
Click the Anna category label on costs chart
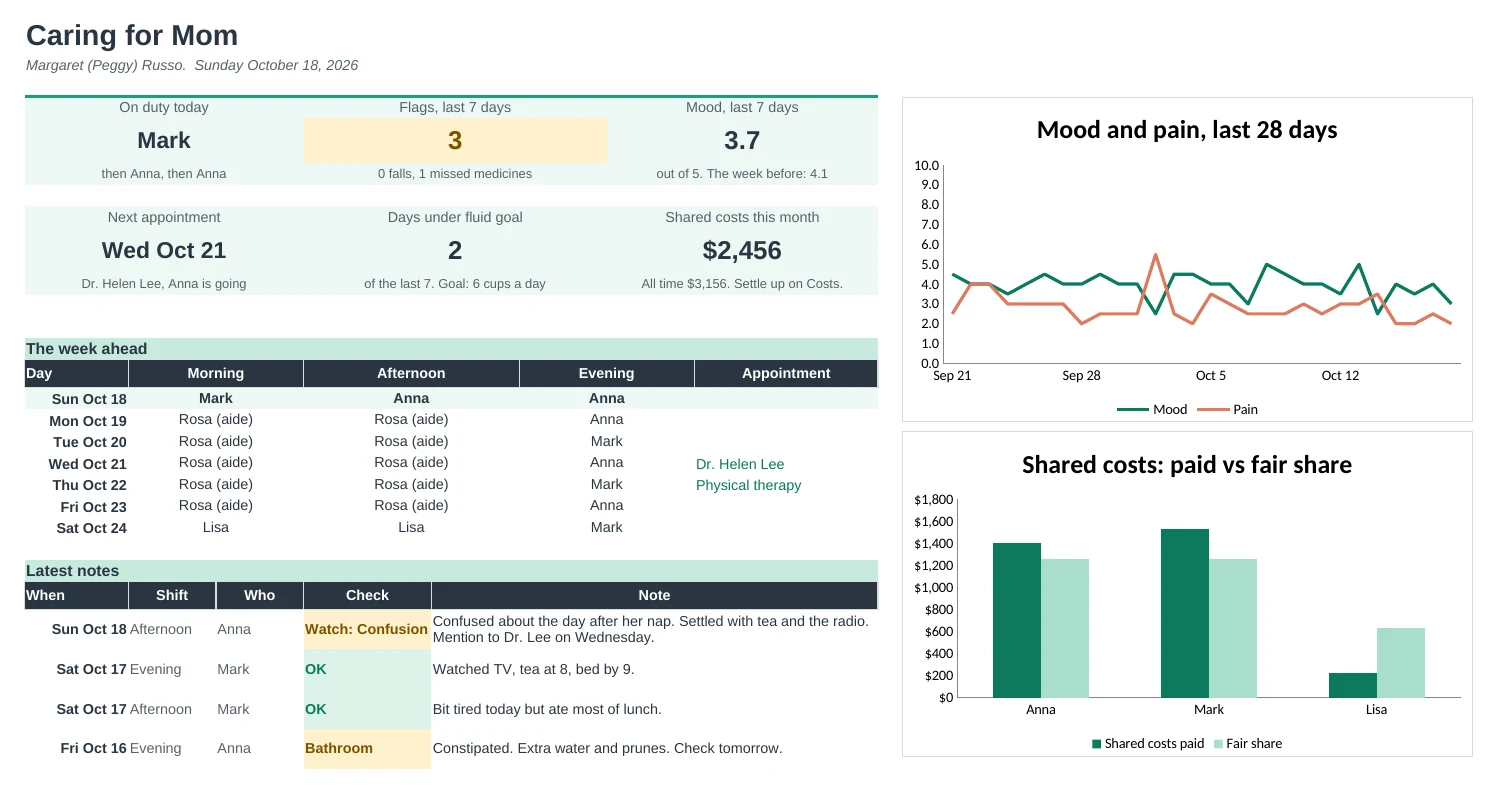pyautogui.click(x=1041, y=710)
